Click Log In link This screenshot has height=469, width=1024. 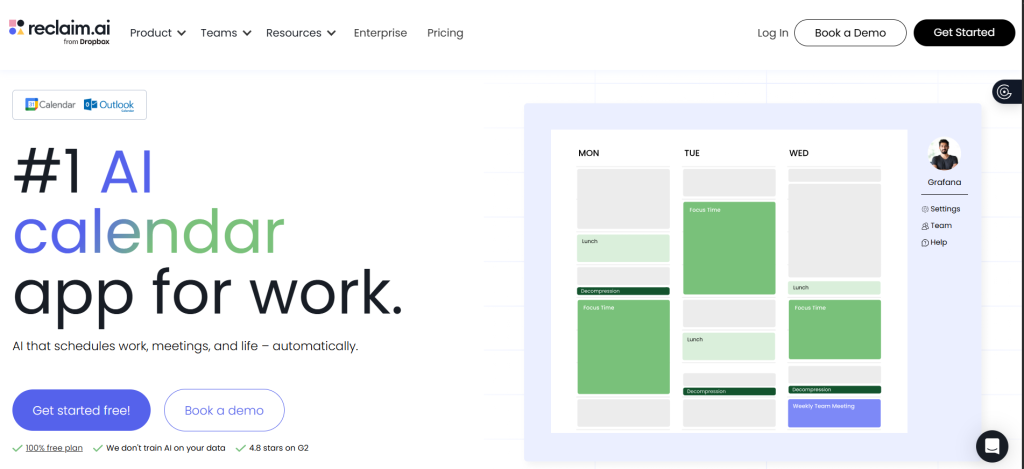(x=773, y=33)
